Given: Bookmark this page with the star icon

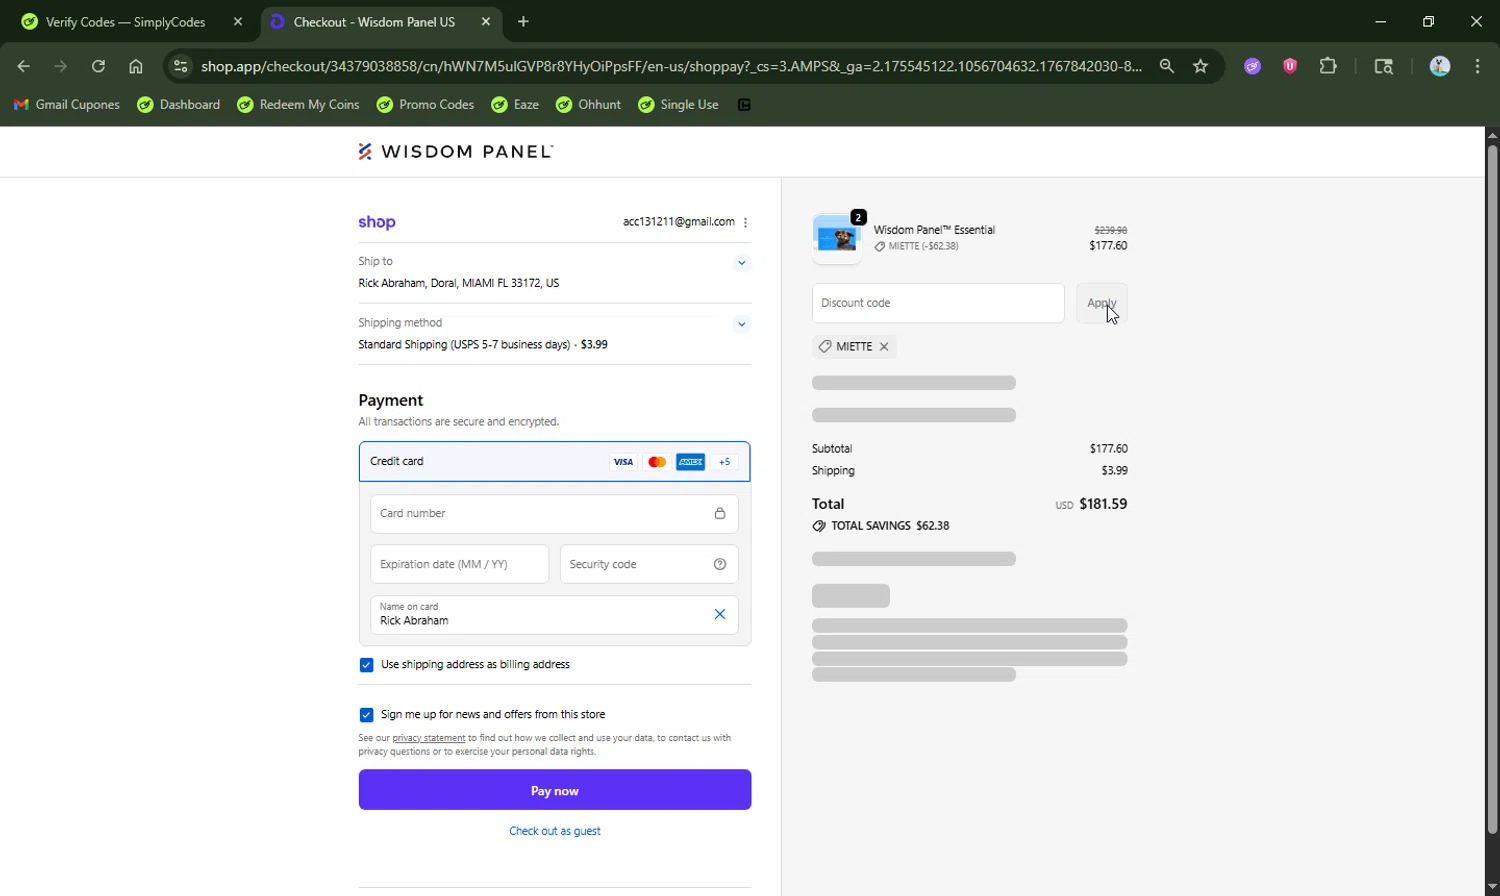Looking at the screenshot, I should click(1201, 66).
